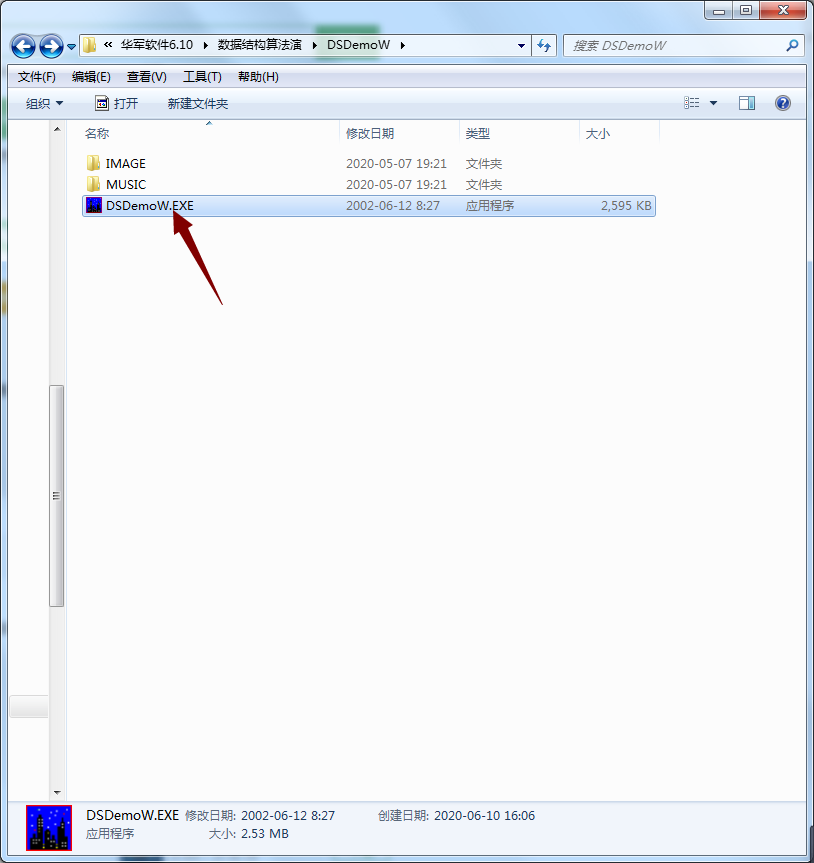The image size is (814, 863).
Task: Expand arrow after 华军软件6.10 breadcrumb
Action: tap(205, 45)
